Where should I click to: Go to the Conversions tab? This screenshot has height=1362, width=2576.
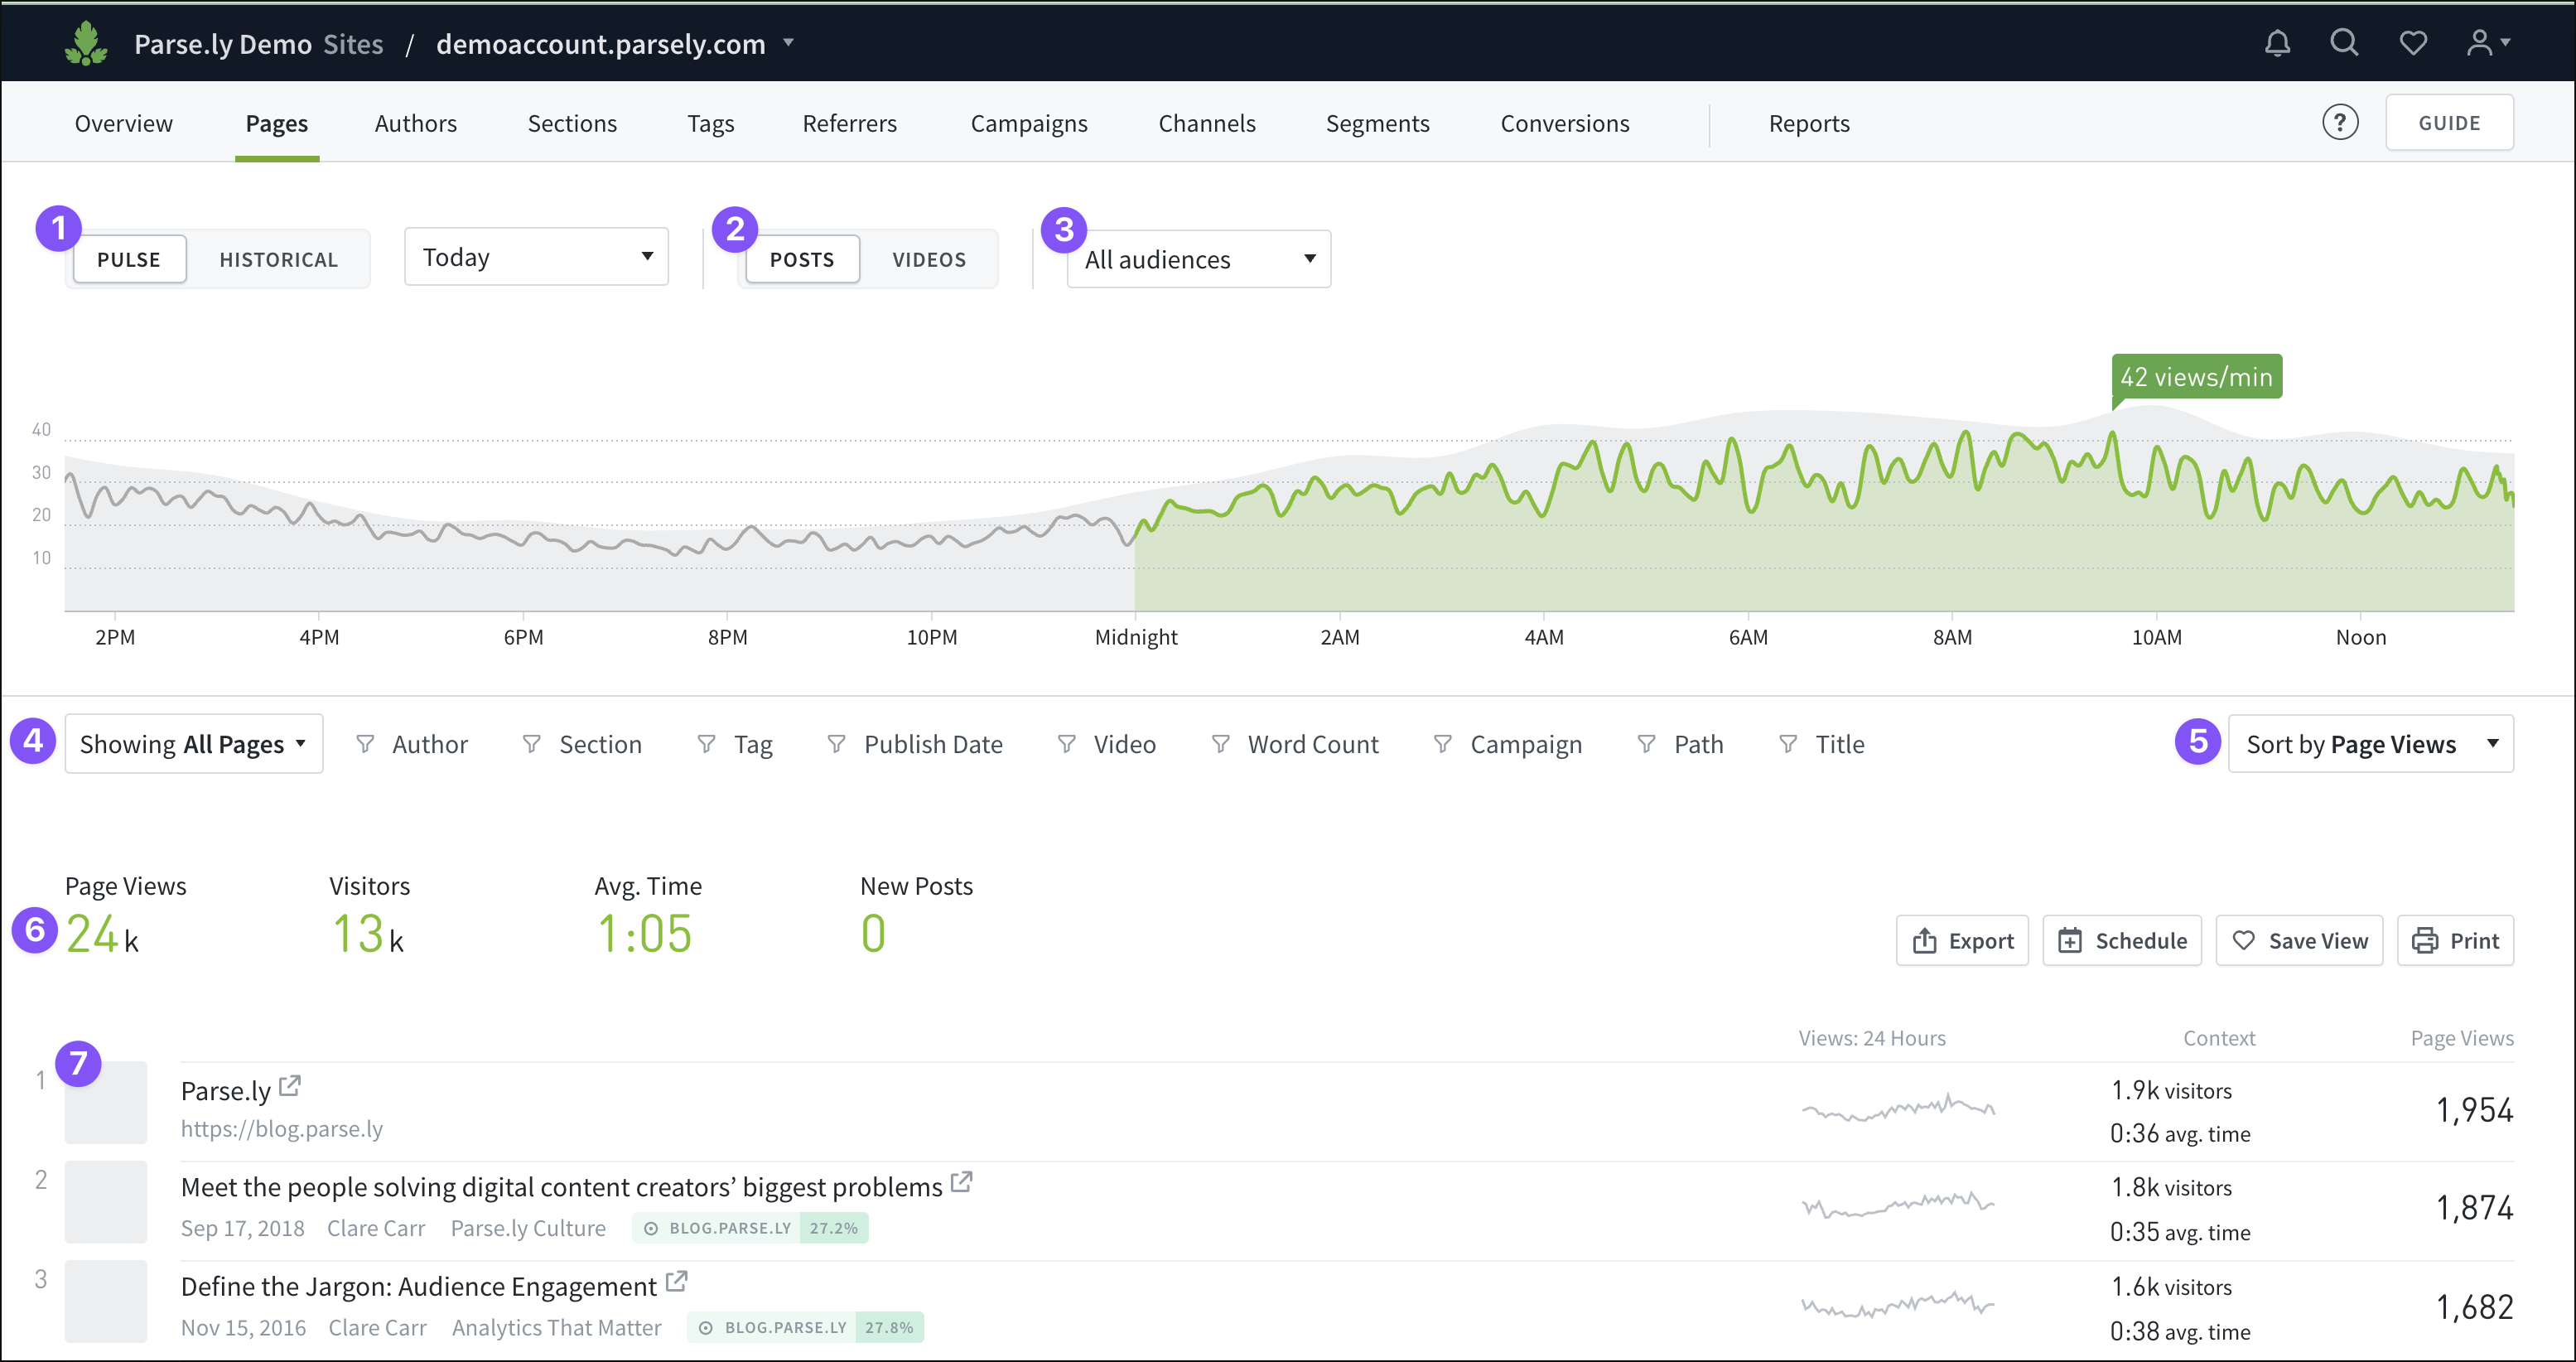1565,123
